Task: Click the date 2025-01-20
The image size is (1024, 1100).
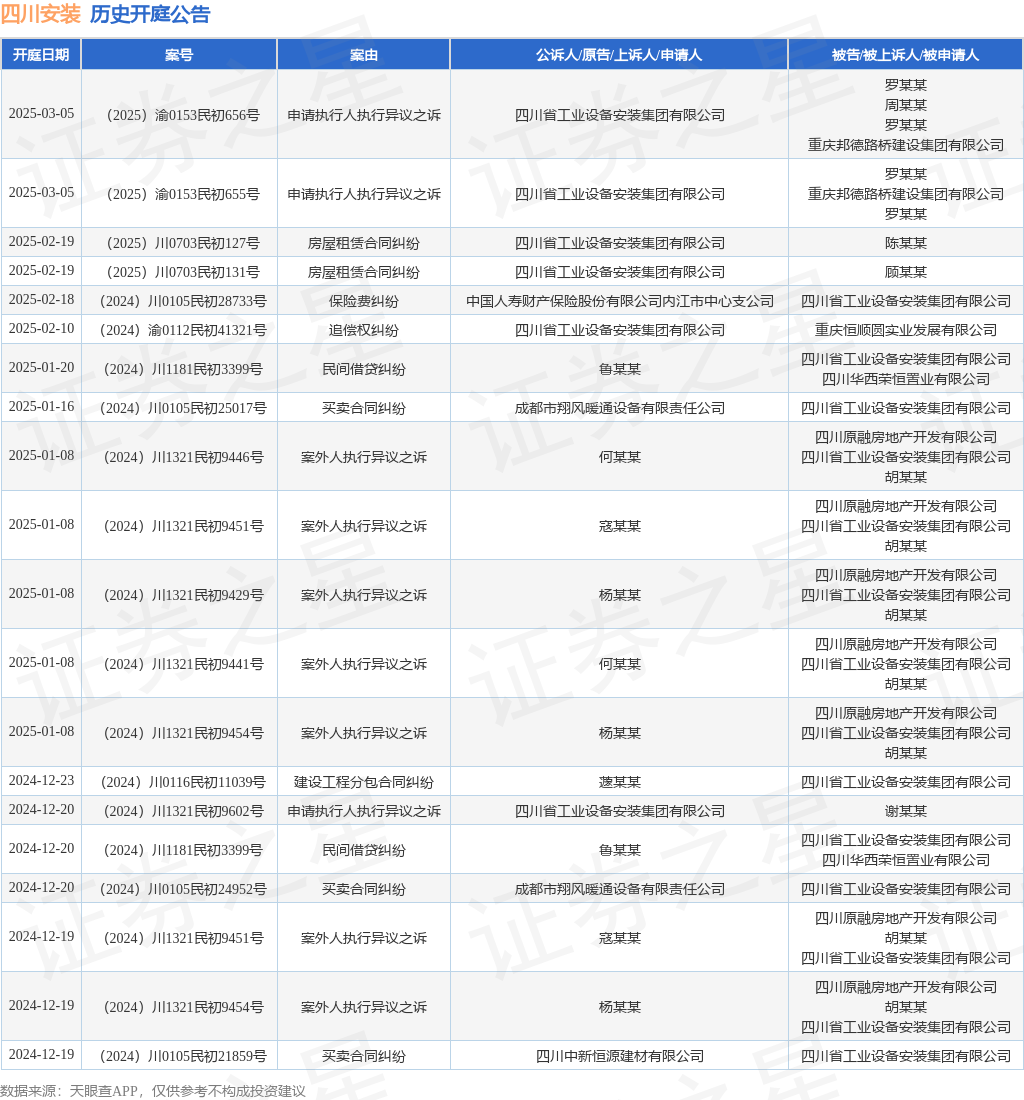Action: [41, 368]
